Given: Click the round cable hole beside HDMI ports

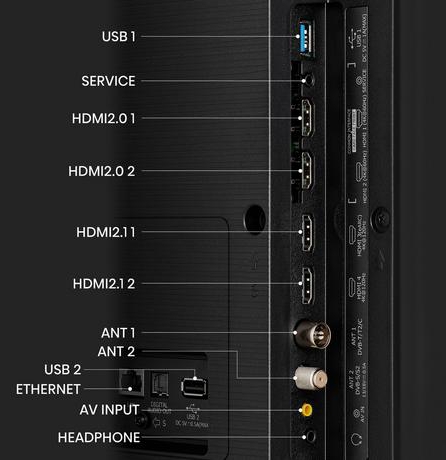Looking at the screenshot, I should coord(255,219).
